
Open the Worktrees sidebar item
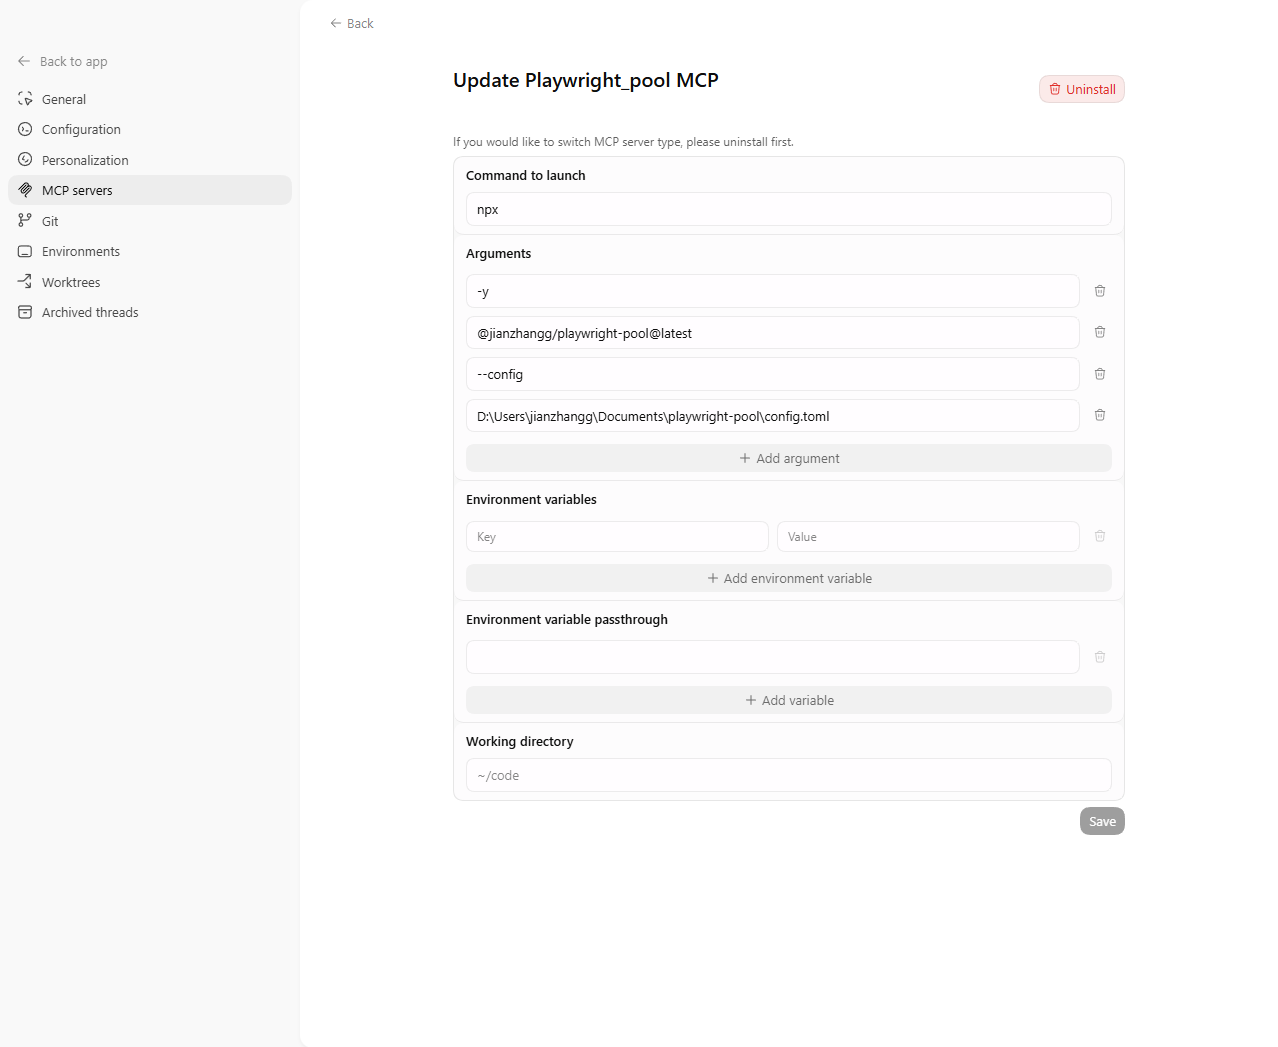coord(71,282)
